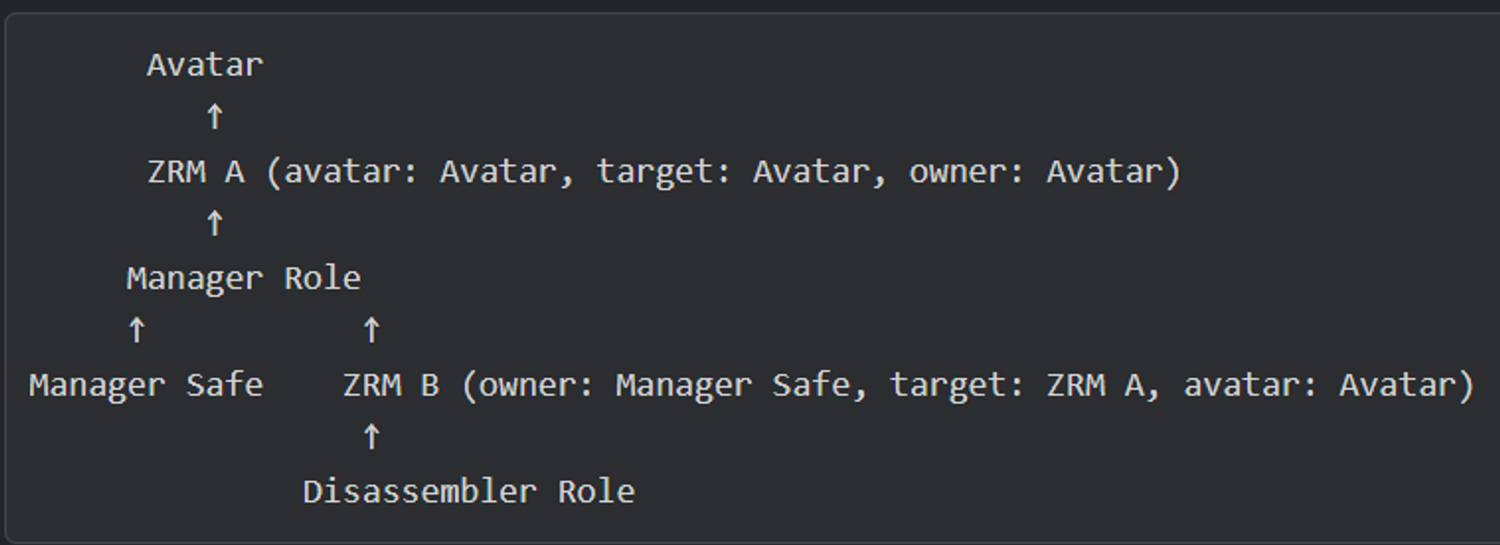Click the top "Avatar" node label
Screen dimensions: 1500x545
[x=205, y=65]
